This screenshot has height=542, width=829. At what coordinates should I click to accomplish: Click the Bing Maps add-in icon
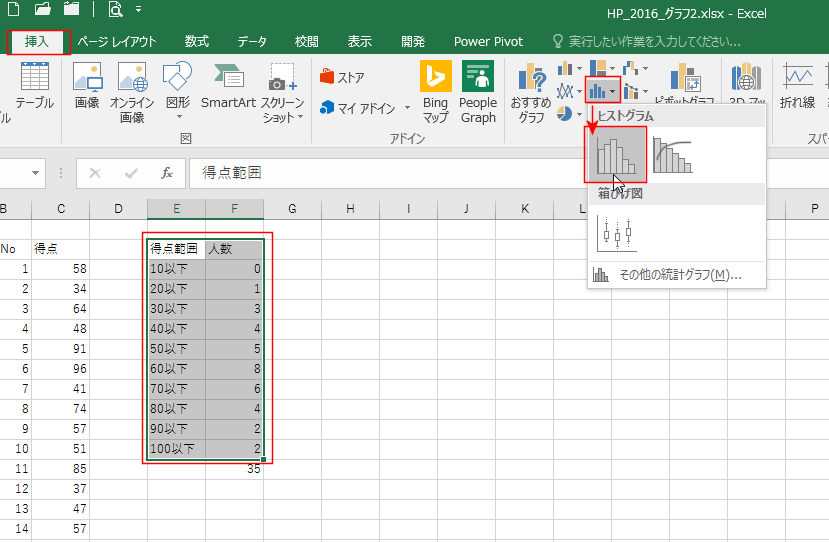tap(435, 91)
